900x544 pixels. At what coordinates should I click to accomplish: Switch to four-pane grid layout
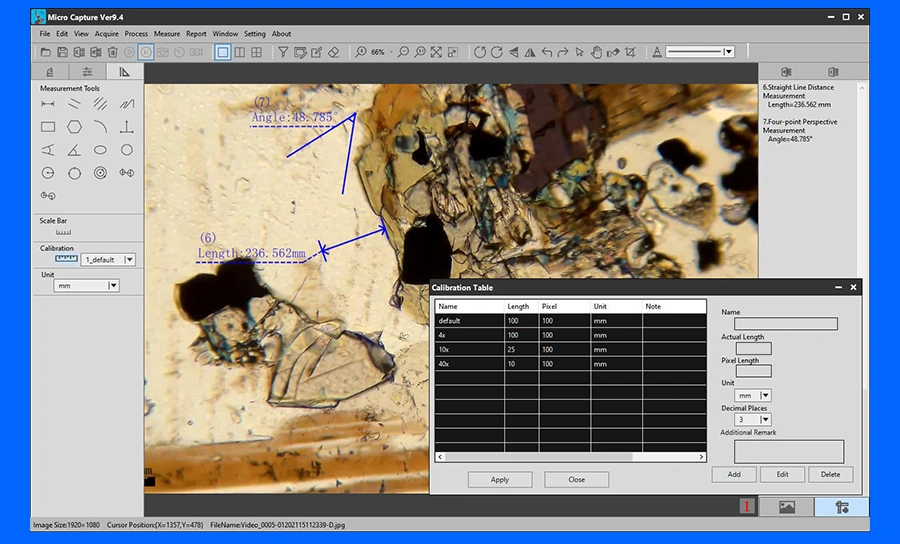257,52
